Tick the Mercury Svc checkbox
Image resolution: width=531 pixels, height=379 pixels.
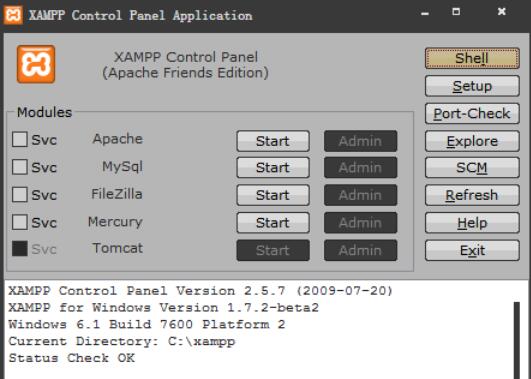[x=20, y=222]
